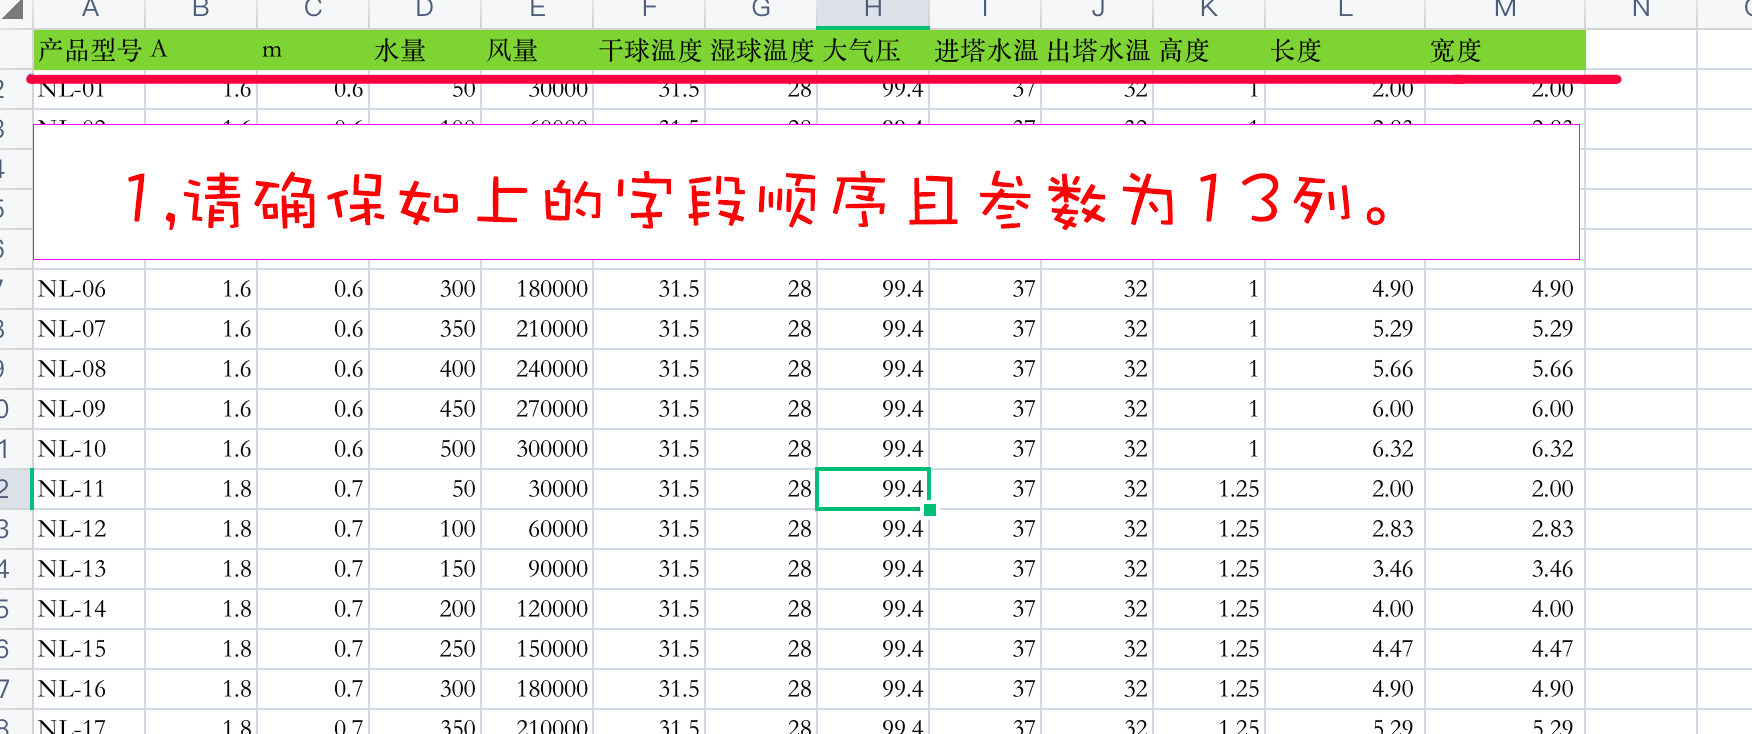Click column C value 0.7 in NL-13 row
This screenshot has height=734, width=1752.
[x=313, y=569]
